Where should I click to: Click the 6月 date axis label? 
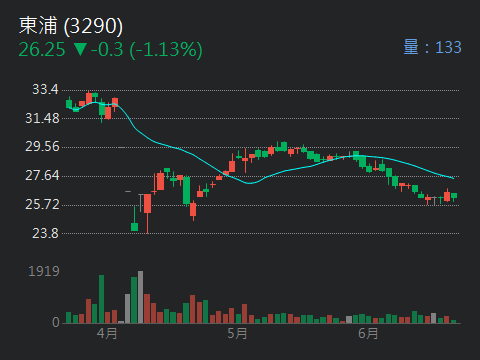368,333
